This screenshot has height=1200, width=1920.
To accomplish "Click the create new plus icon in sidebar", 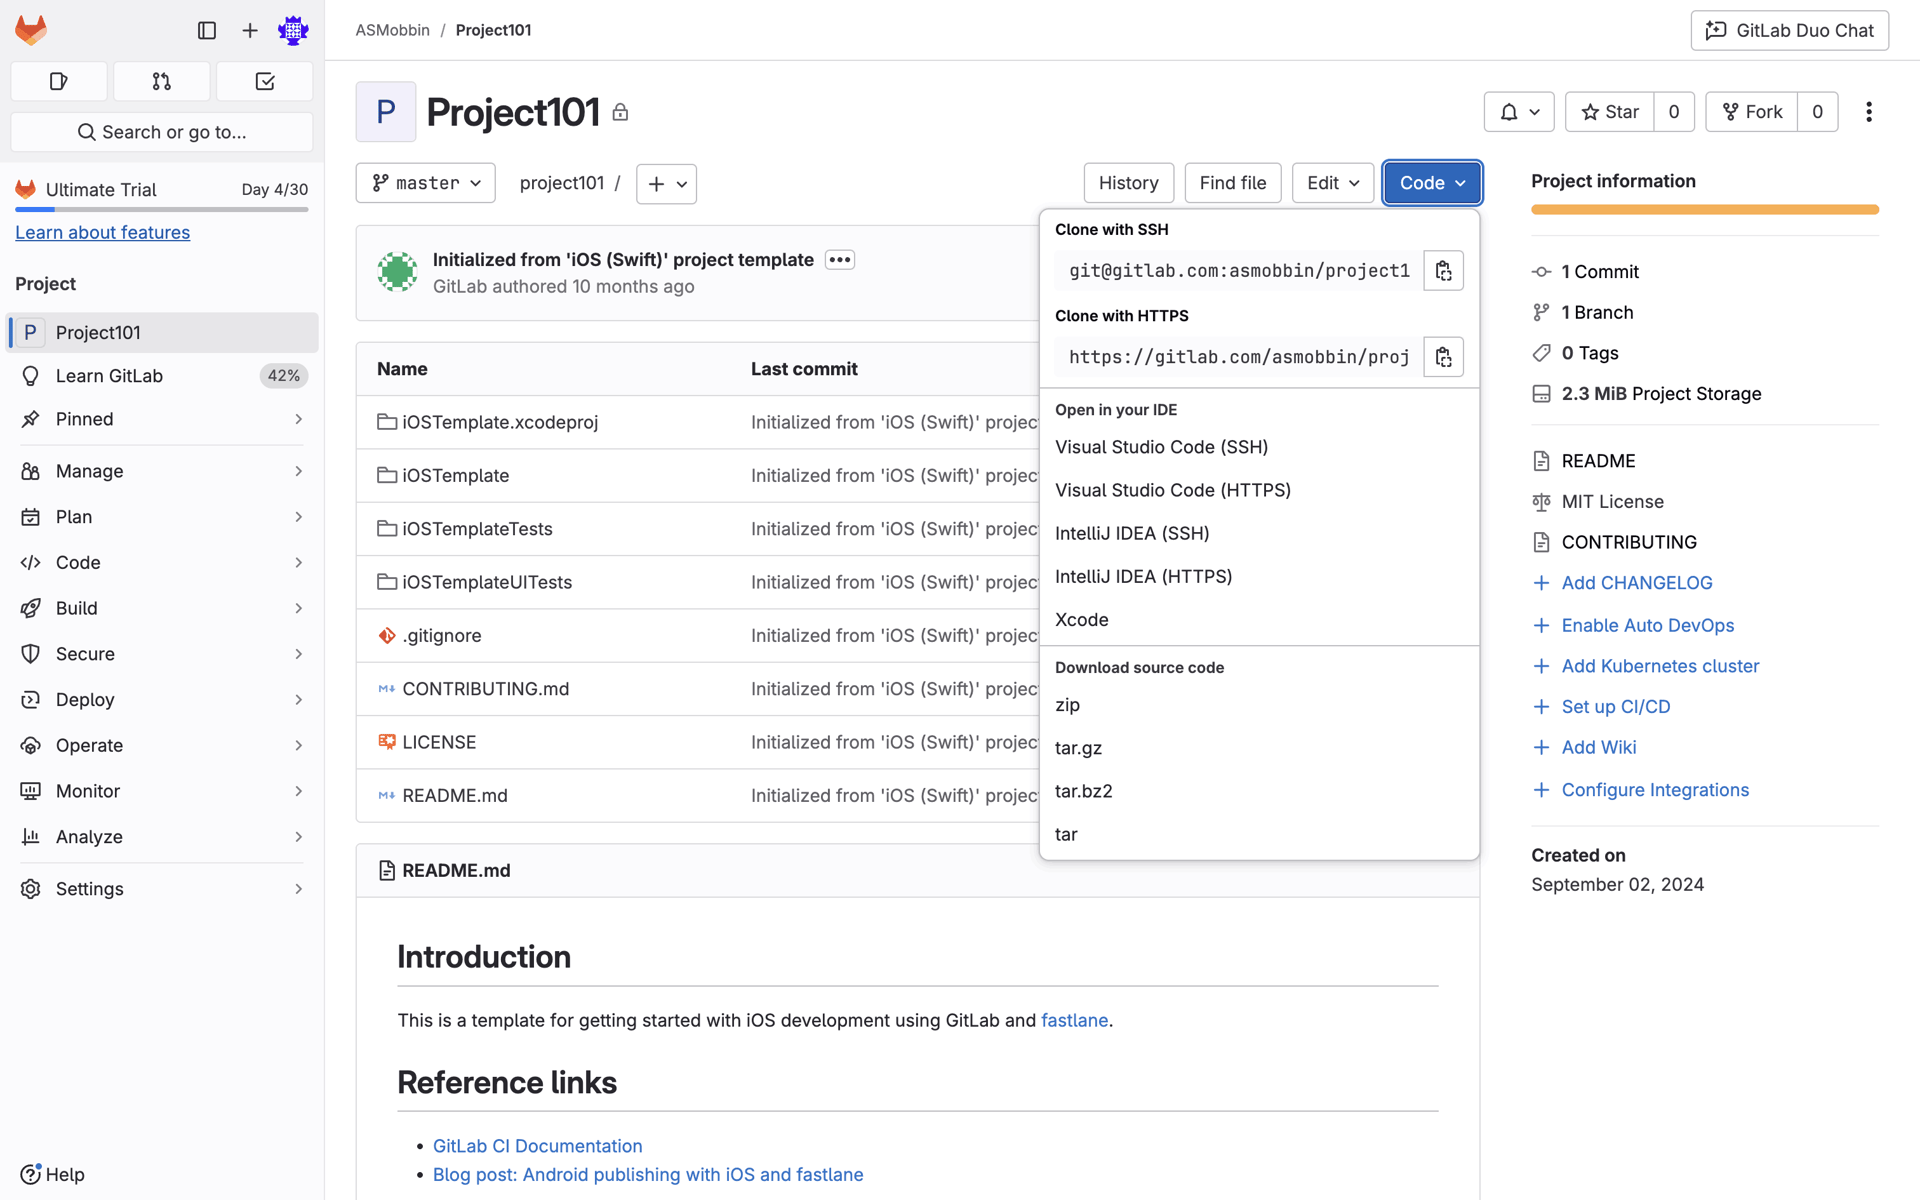I will 250,30.
